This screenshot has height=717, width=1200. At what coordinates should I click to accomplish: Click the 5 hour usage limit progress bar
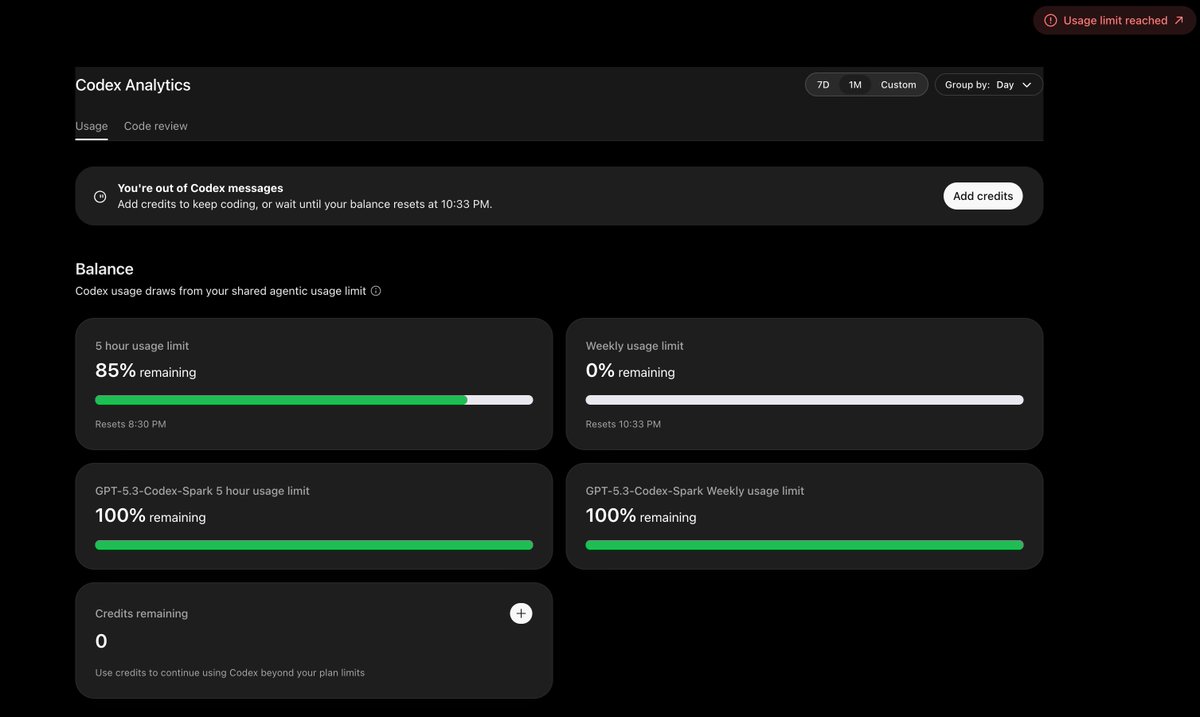click(x=314, y=400)
